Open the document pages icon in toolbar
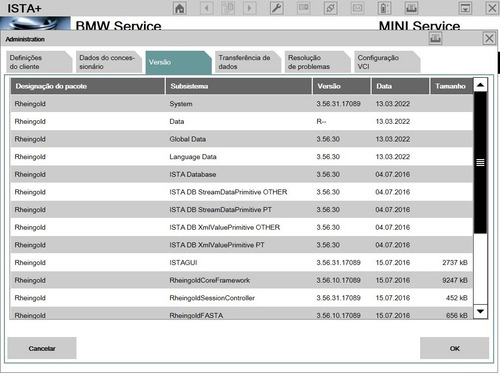Viewport: 500px width, 376px height. 228,8
